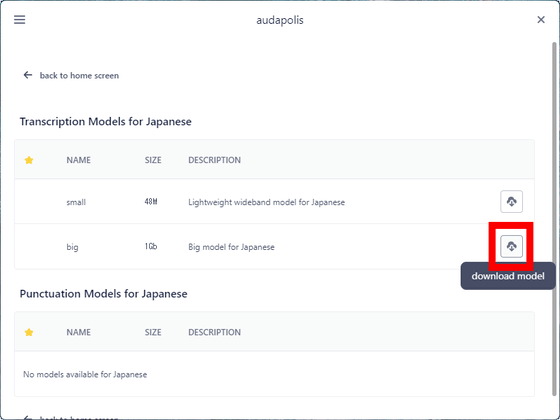This screenshot has height=420, width=560.
Task: Click the back to home screen link
Action: (71, 75)
